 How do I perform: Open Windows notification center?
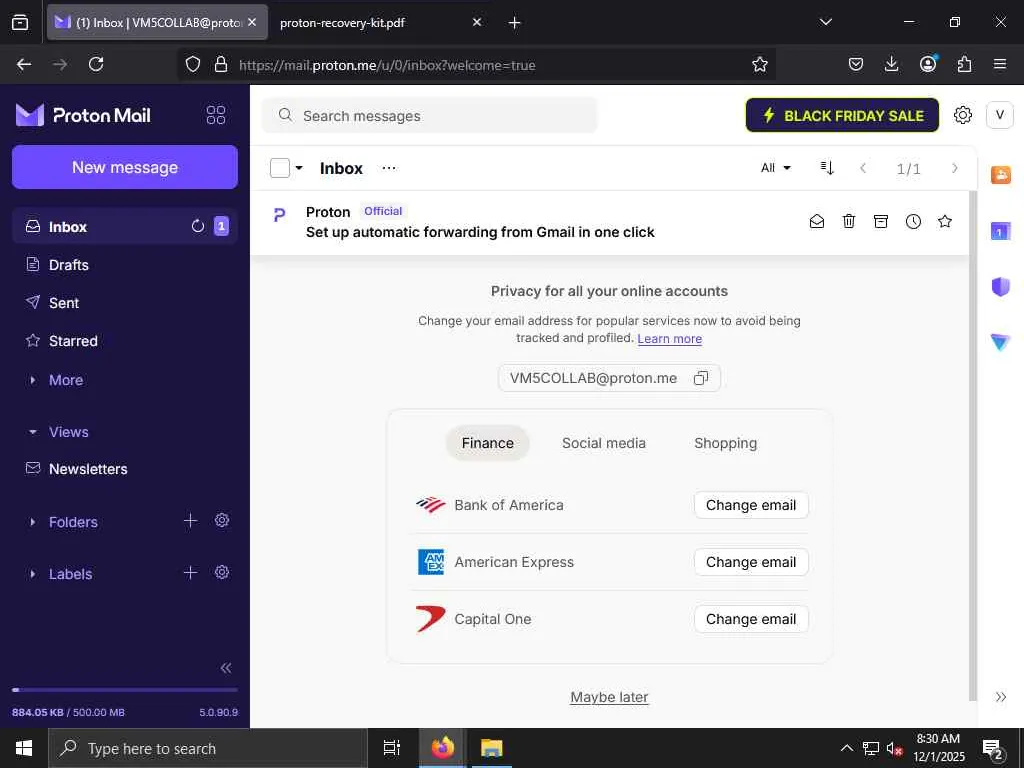tap(993, 748)
